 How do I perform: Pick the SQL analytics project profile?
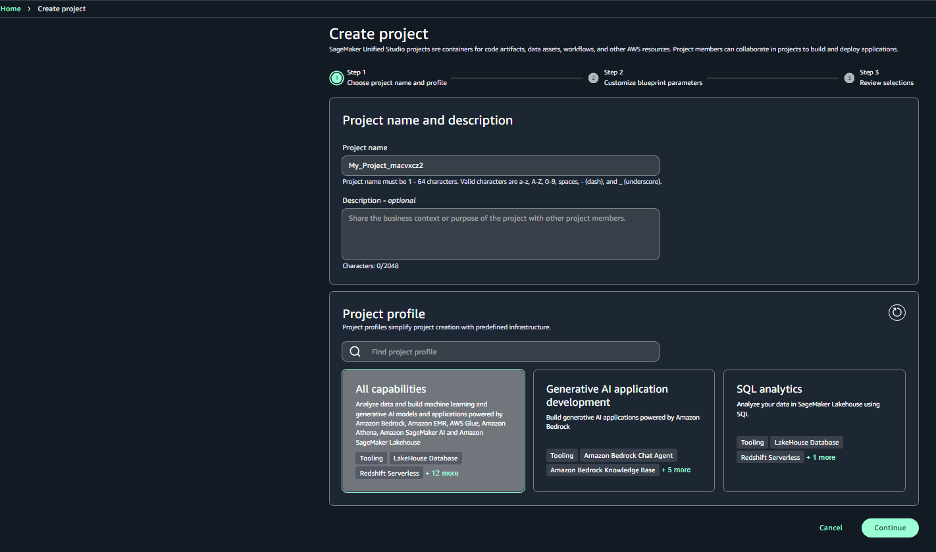pos(814,430)
